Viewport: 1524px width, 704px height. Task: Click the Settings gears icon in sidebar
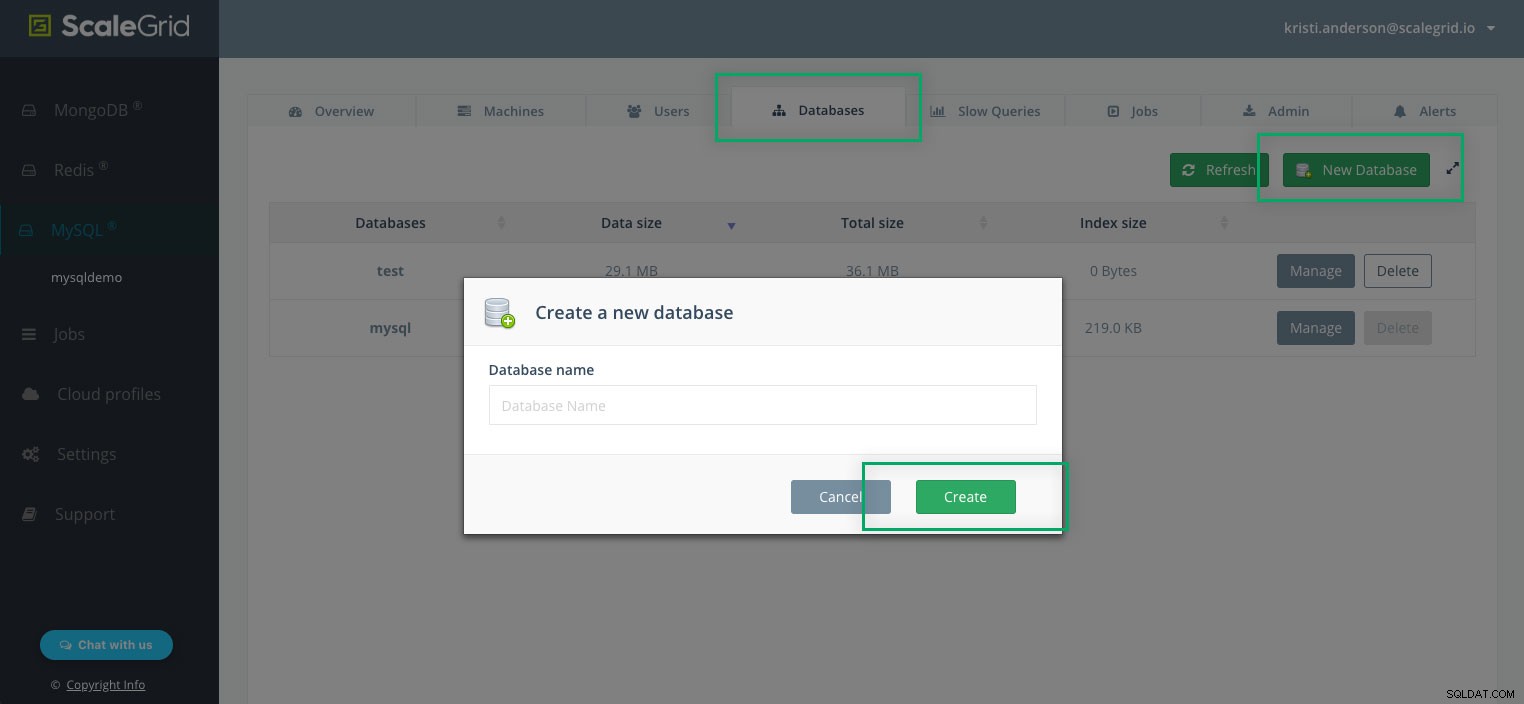coord(31,454)
